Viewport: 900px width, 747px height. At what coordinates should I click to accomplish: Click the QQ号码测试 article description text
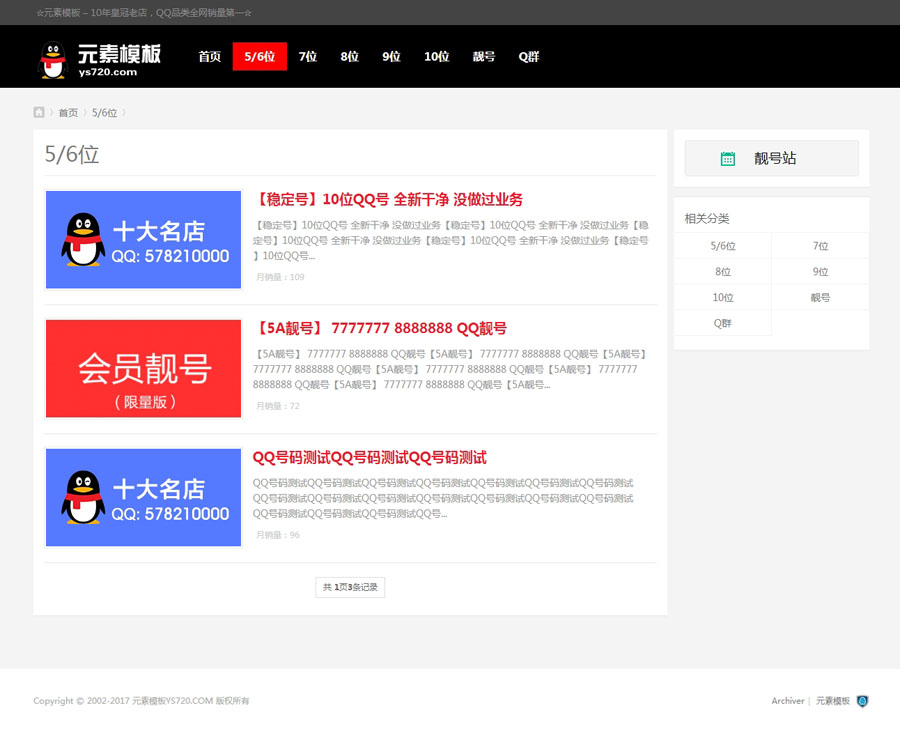click(x=443, y=498)
